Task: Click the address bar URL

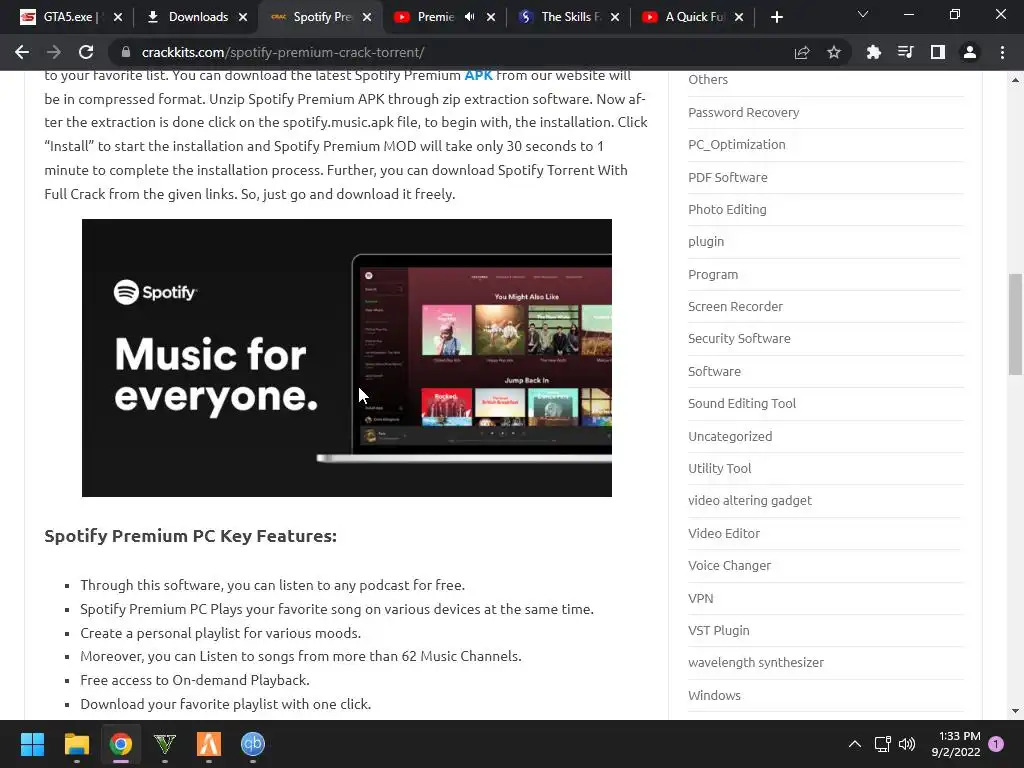Action: [x=283, y=52]
